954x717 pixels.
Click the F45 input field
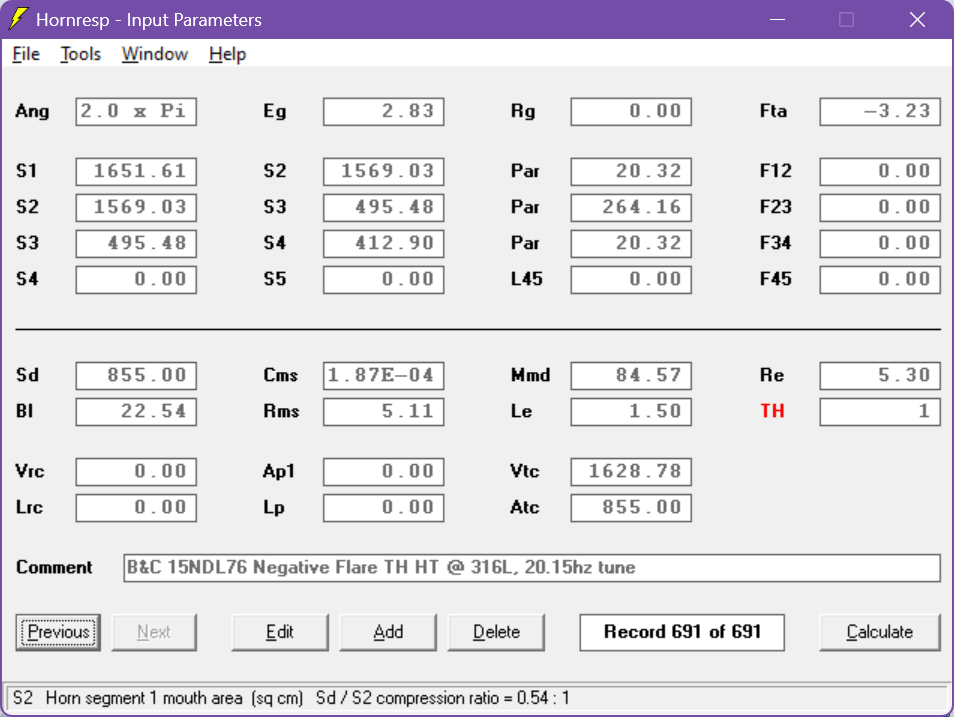tap(880, 279)
